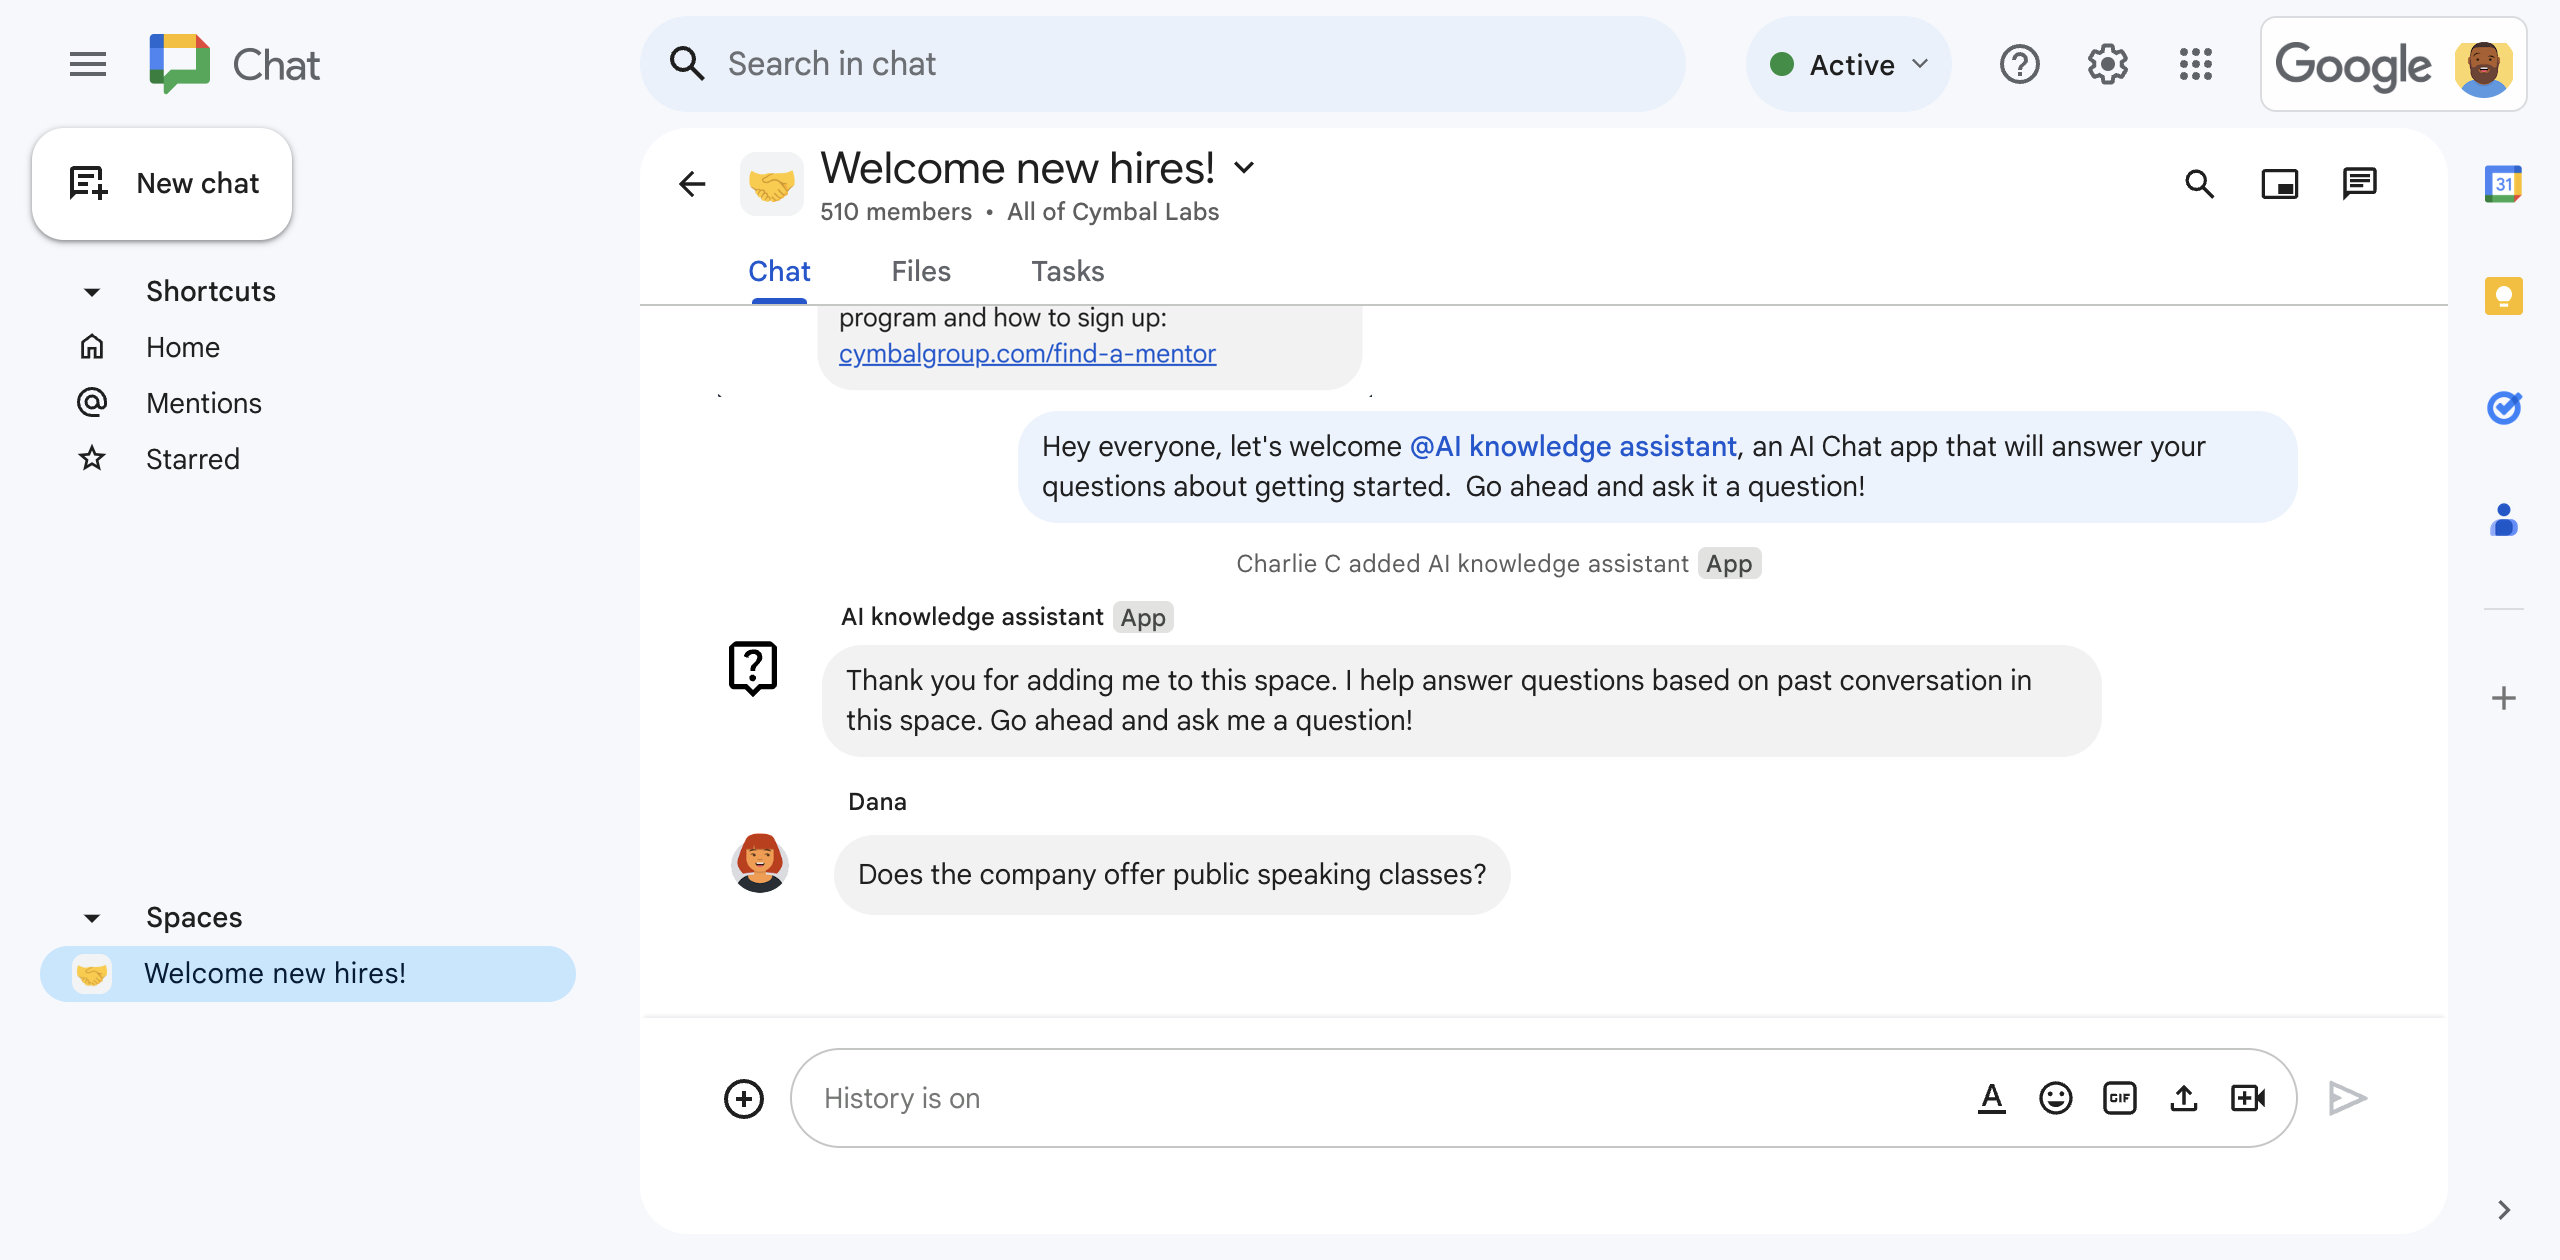
Task: Click the settings gear icon
Action: pos(2108,64)
